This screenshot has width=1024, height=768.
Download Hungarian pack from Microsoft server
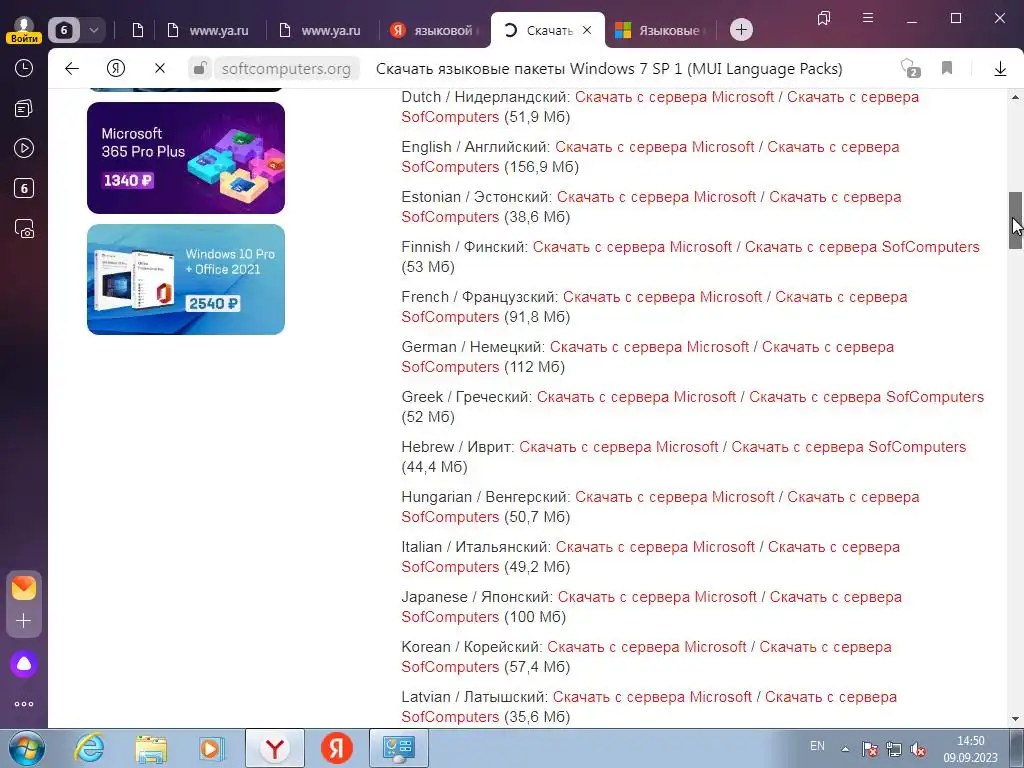click(x=675, y=497)
